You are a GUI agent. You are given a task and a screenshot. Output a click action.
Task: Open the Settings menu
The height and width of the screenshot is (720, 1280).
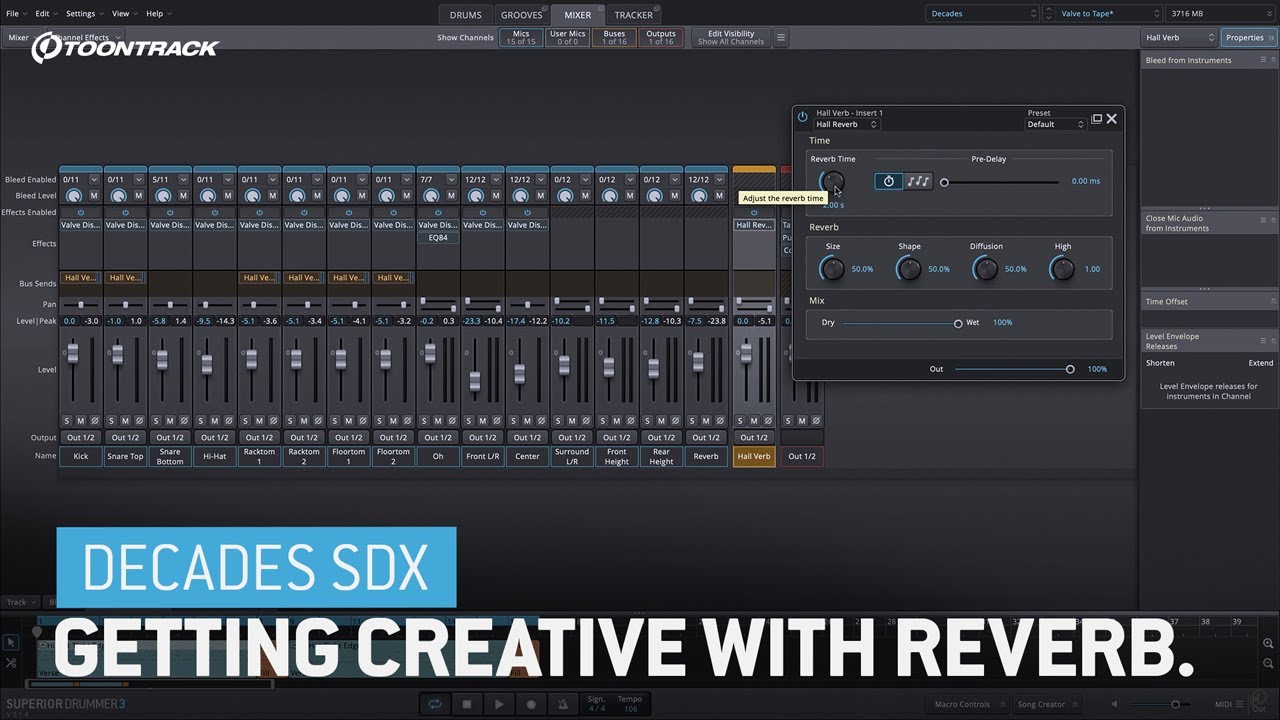click(83, 14)
